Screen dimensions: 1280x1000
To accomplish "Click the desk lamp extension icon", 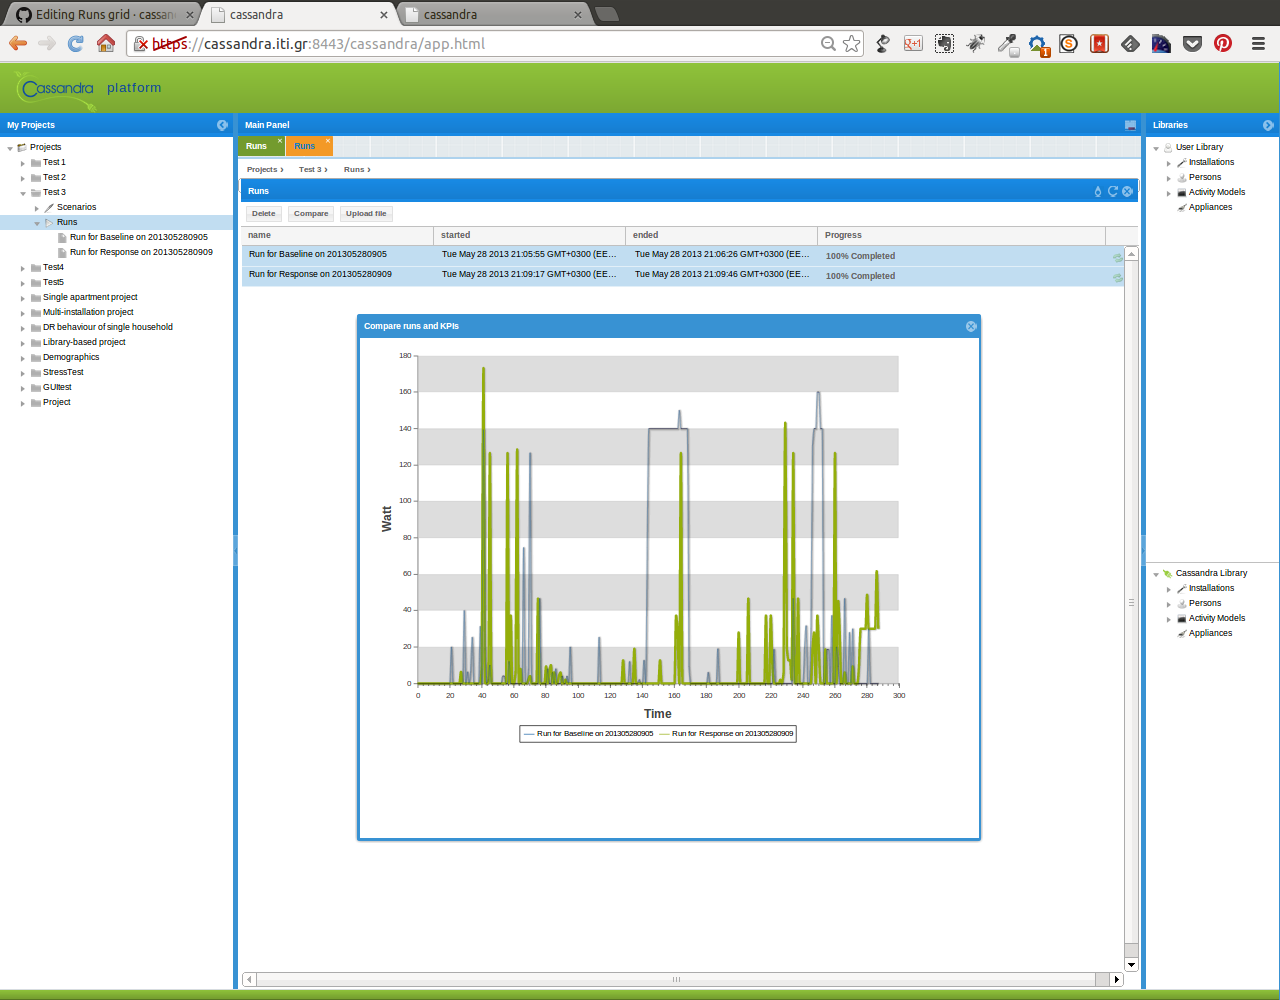I will [x=882, y=43].
